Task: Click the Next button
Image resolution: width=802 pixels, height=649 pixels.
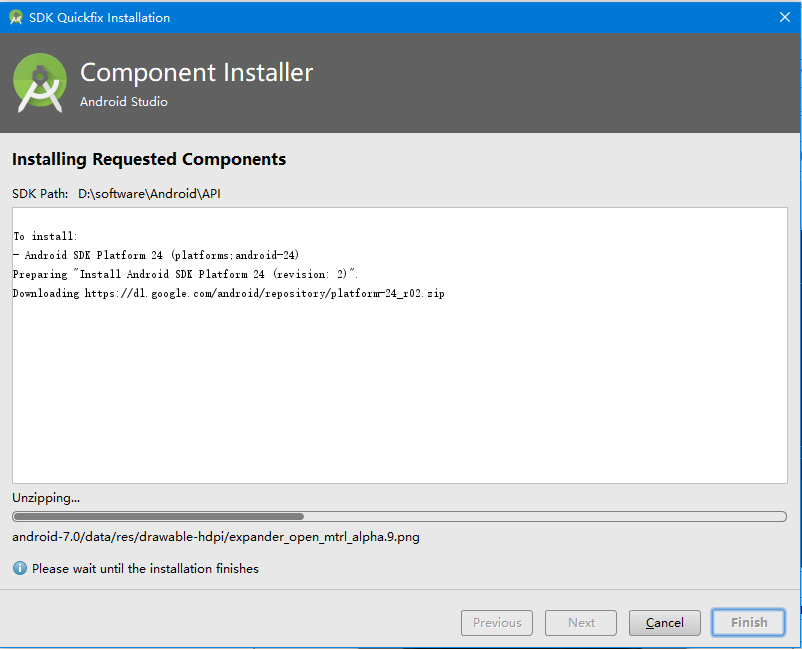Action: click(x=581, y=623)
